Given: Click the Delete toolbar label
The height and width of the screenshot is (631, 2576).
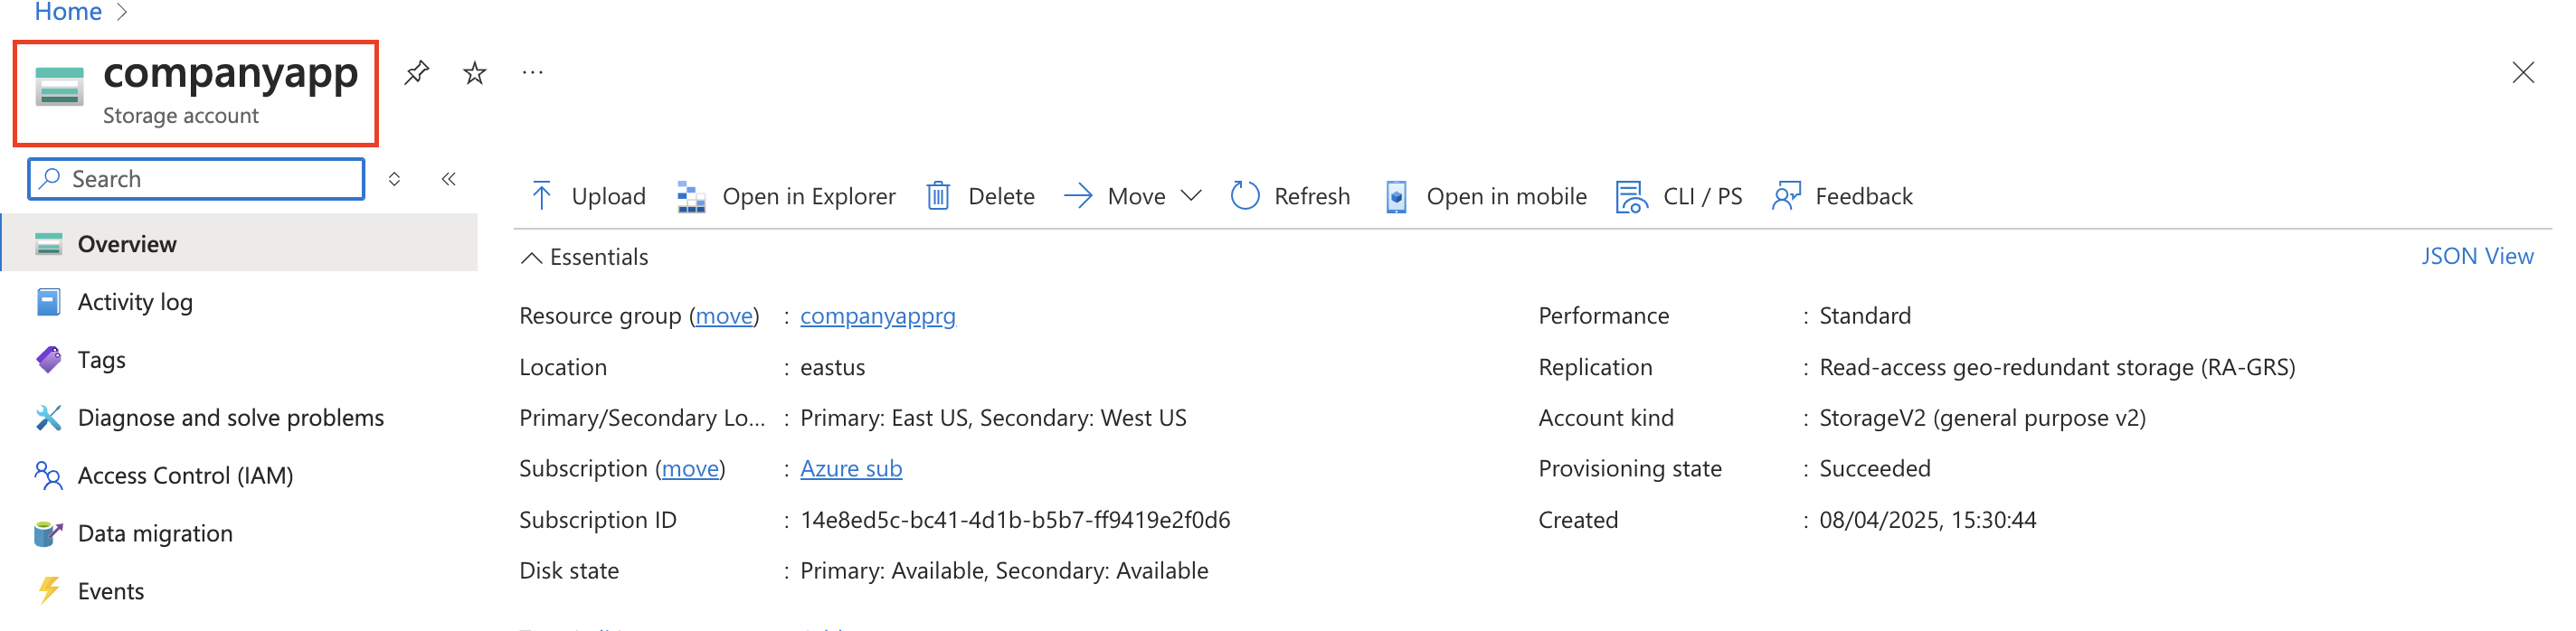Looking at the screenshot, I should coord(1001,196).
